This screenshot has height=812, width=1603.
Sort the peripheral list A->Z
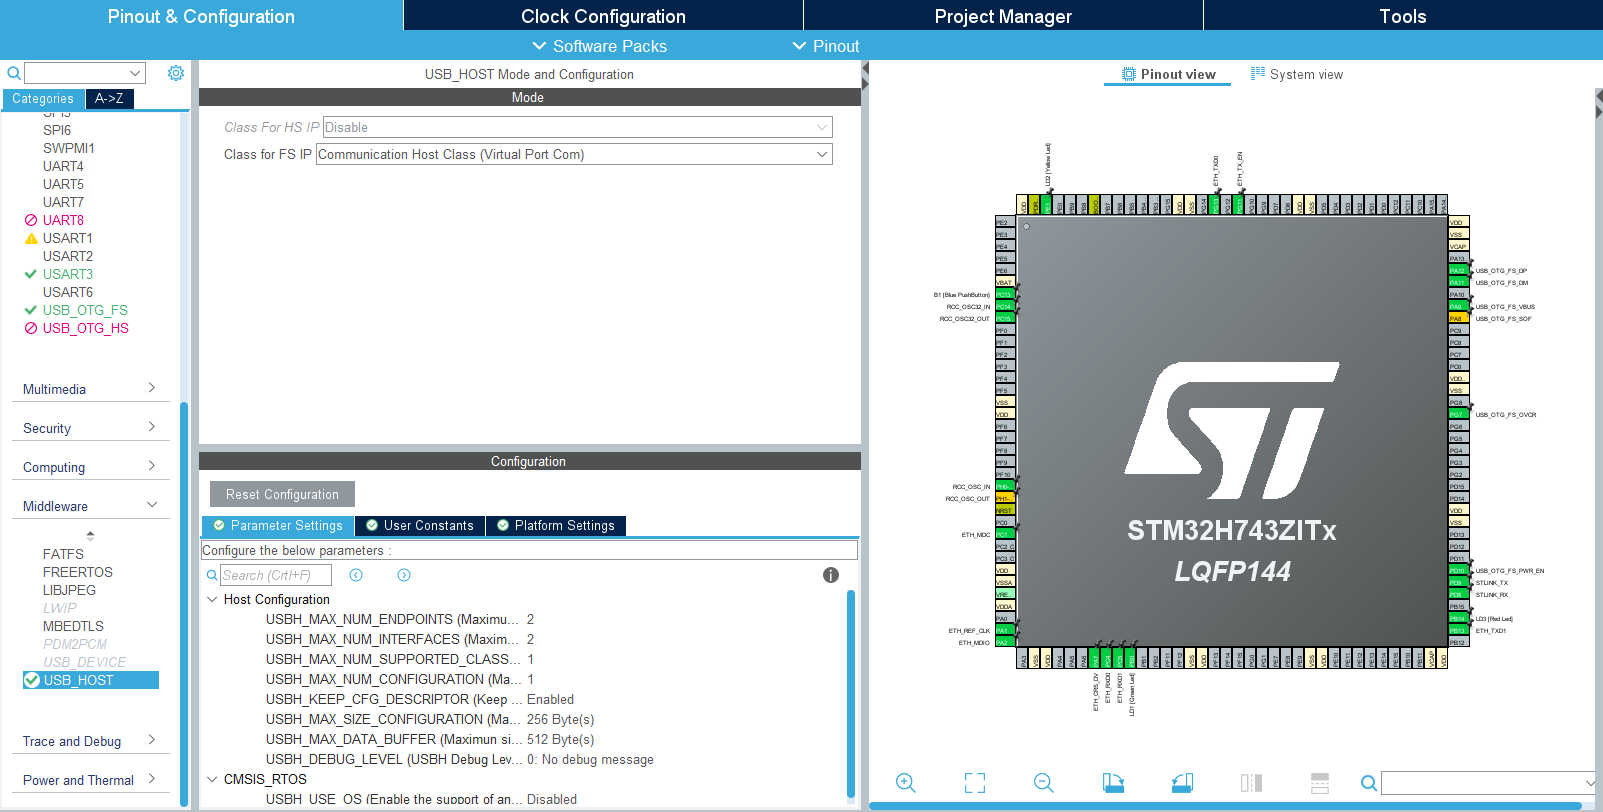[x=109, y=99]
